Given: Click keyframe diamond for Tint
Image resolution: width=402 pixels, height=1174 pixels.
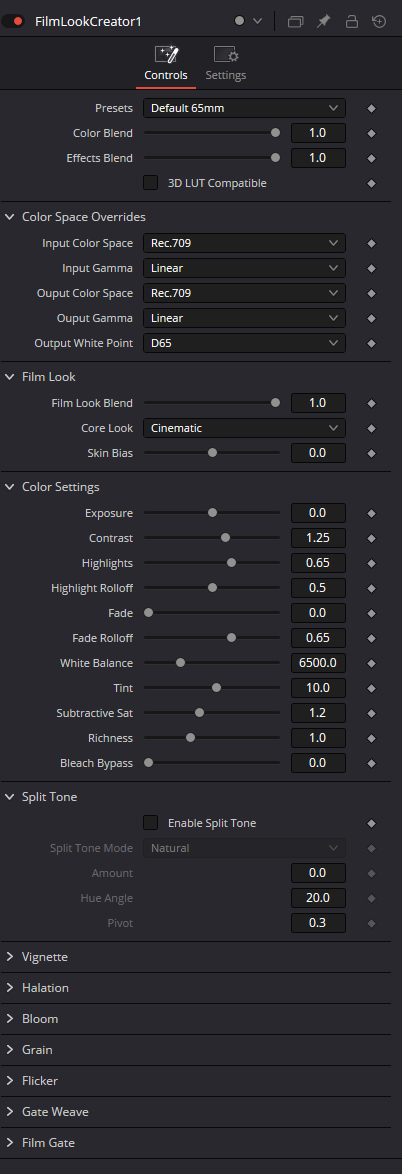Looking at the screenshot, I should click(371, 687).
